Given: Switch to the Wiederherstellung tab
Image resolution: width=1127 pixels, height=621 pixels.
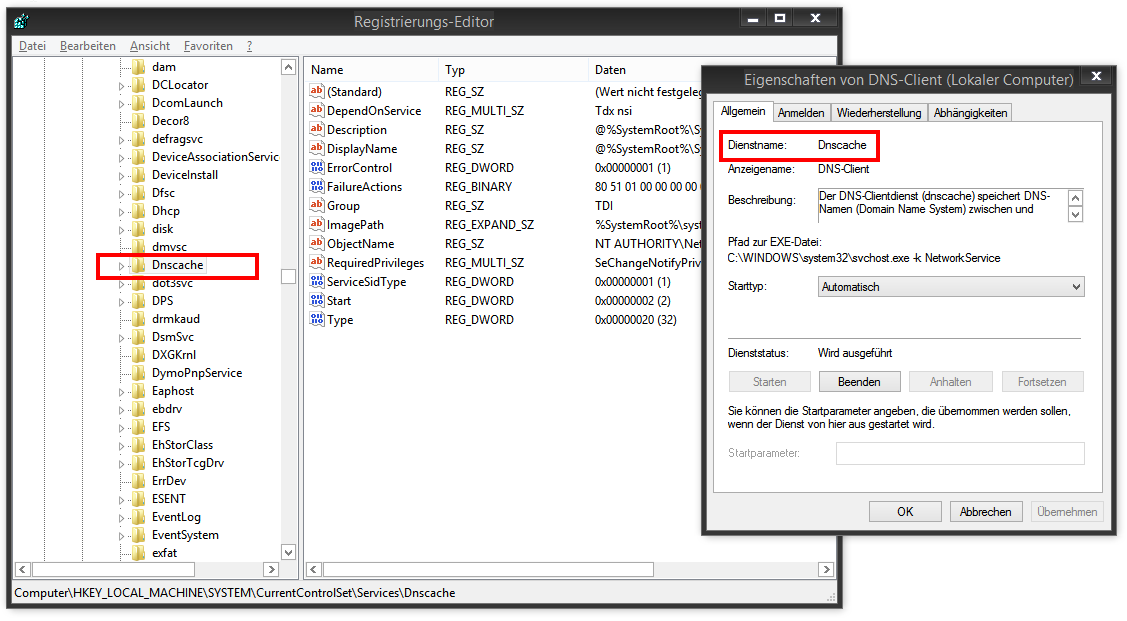Looking at the screenshot, I should pos(879,113).
